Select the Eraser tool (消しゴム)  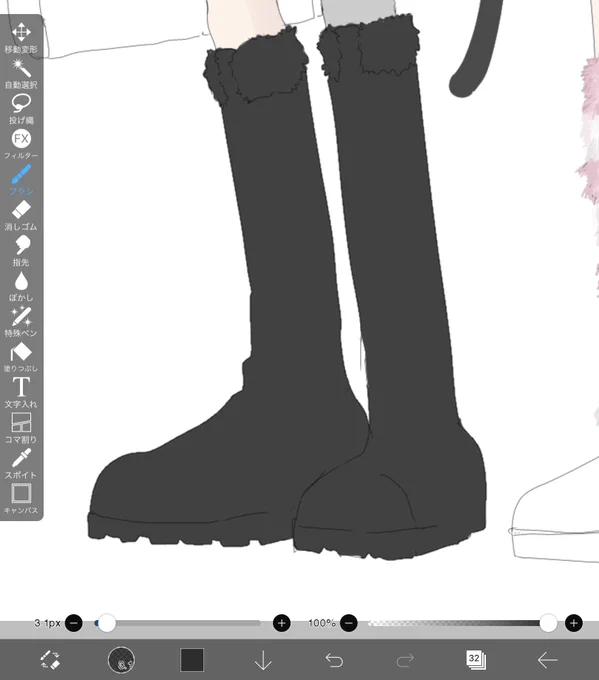point(21,215)
